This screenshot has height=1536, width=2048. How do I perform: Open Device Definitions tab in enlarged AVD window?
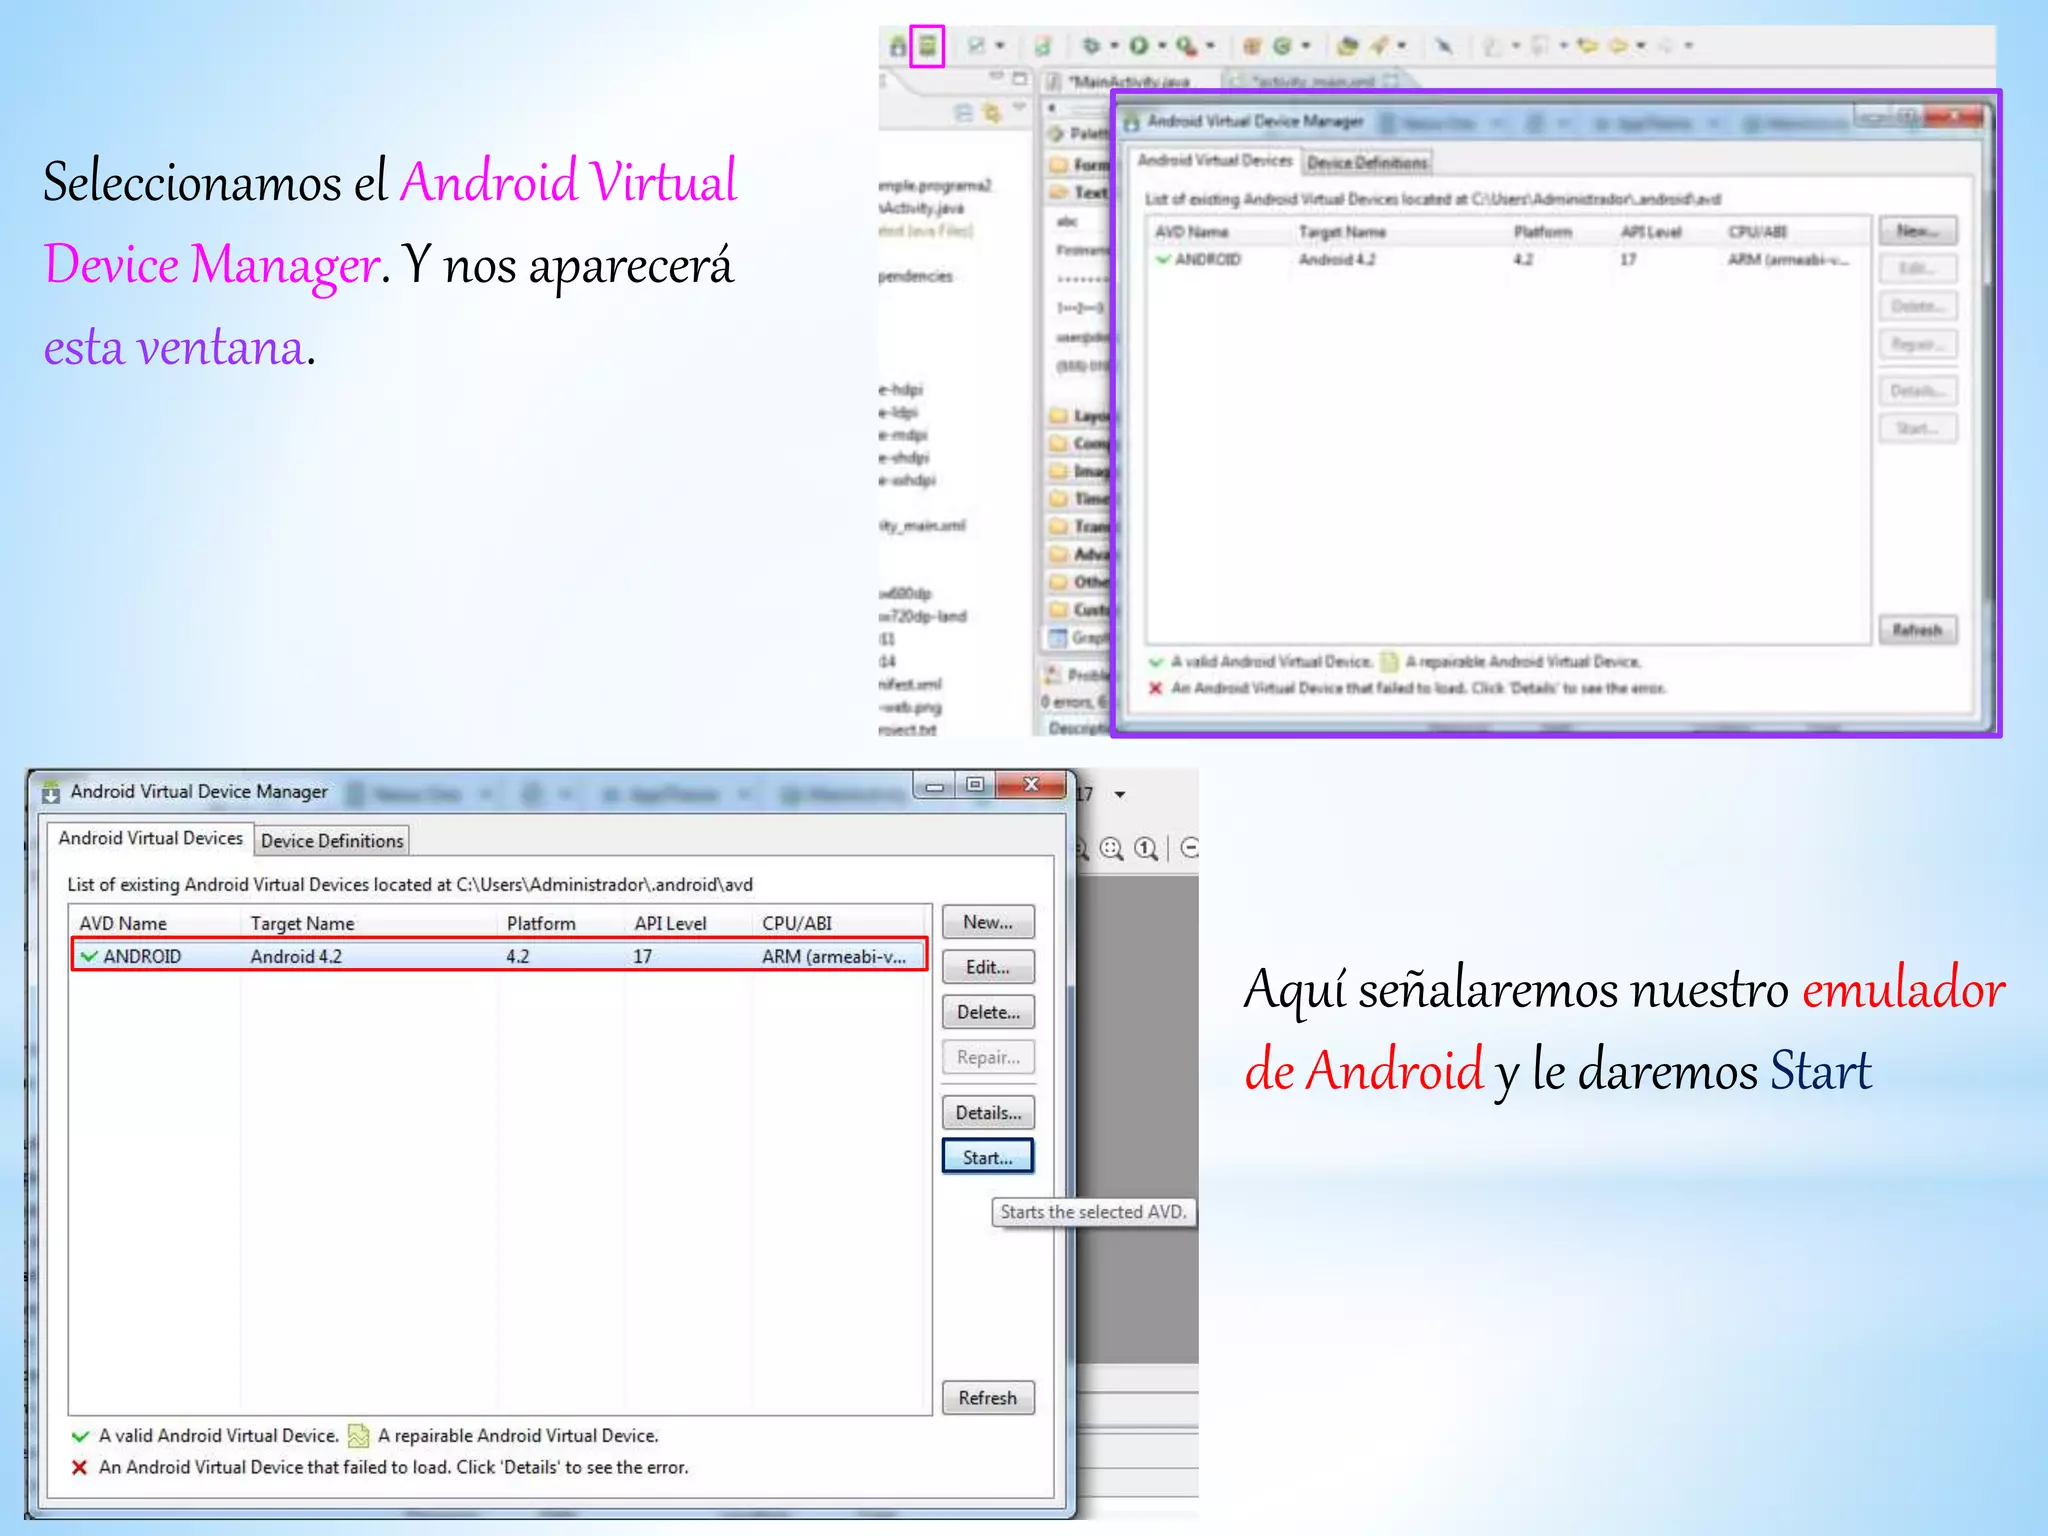(x=332, y=841)
